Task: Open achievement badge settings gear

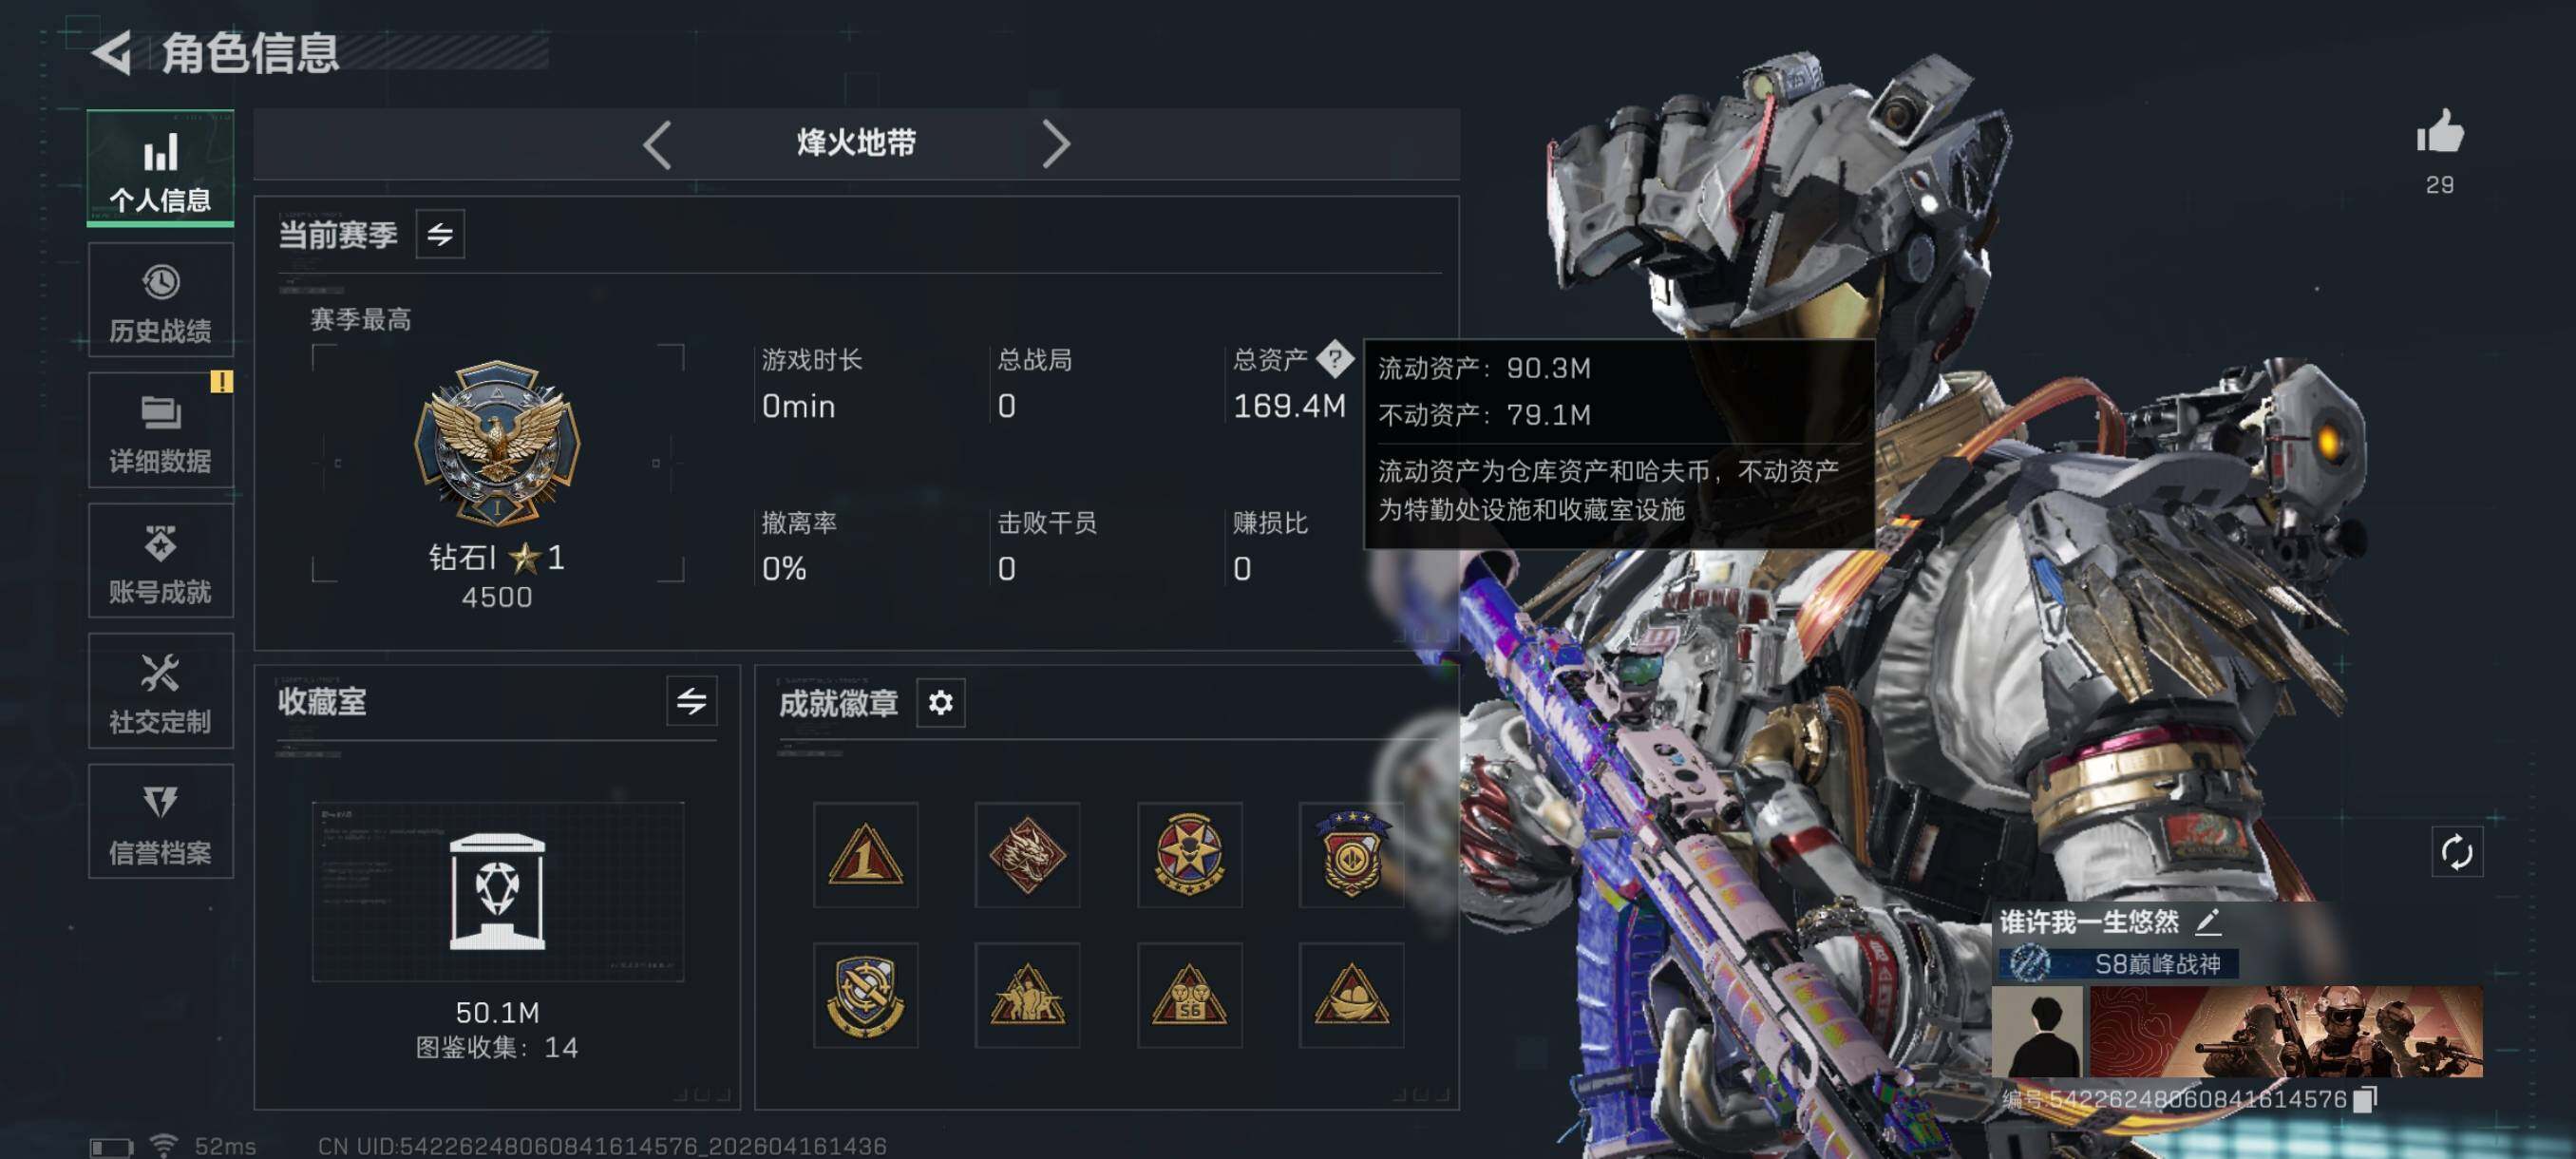Action: click(x=940, y=703)
